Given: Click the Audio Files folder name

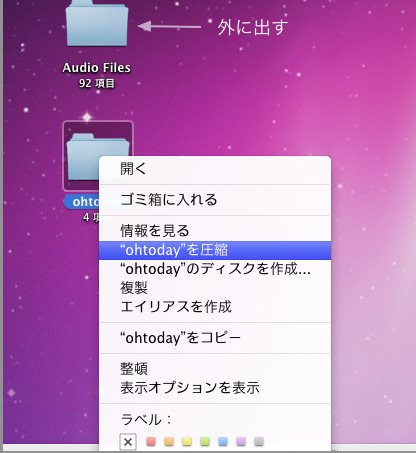Looking at the screenshot, I should point(97,68).
